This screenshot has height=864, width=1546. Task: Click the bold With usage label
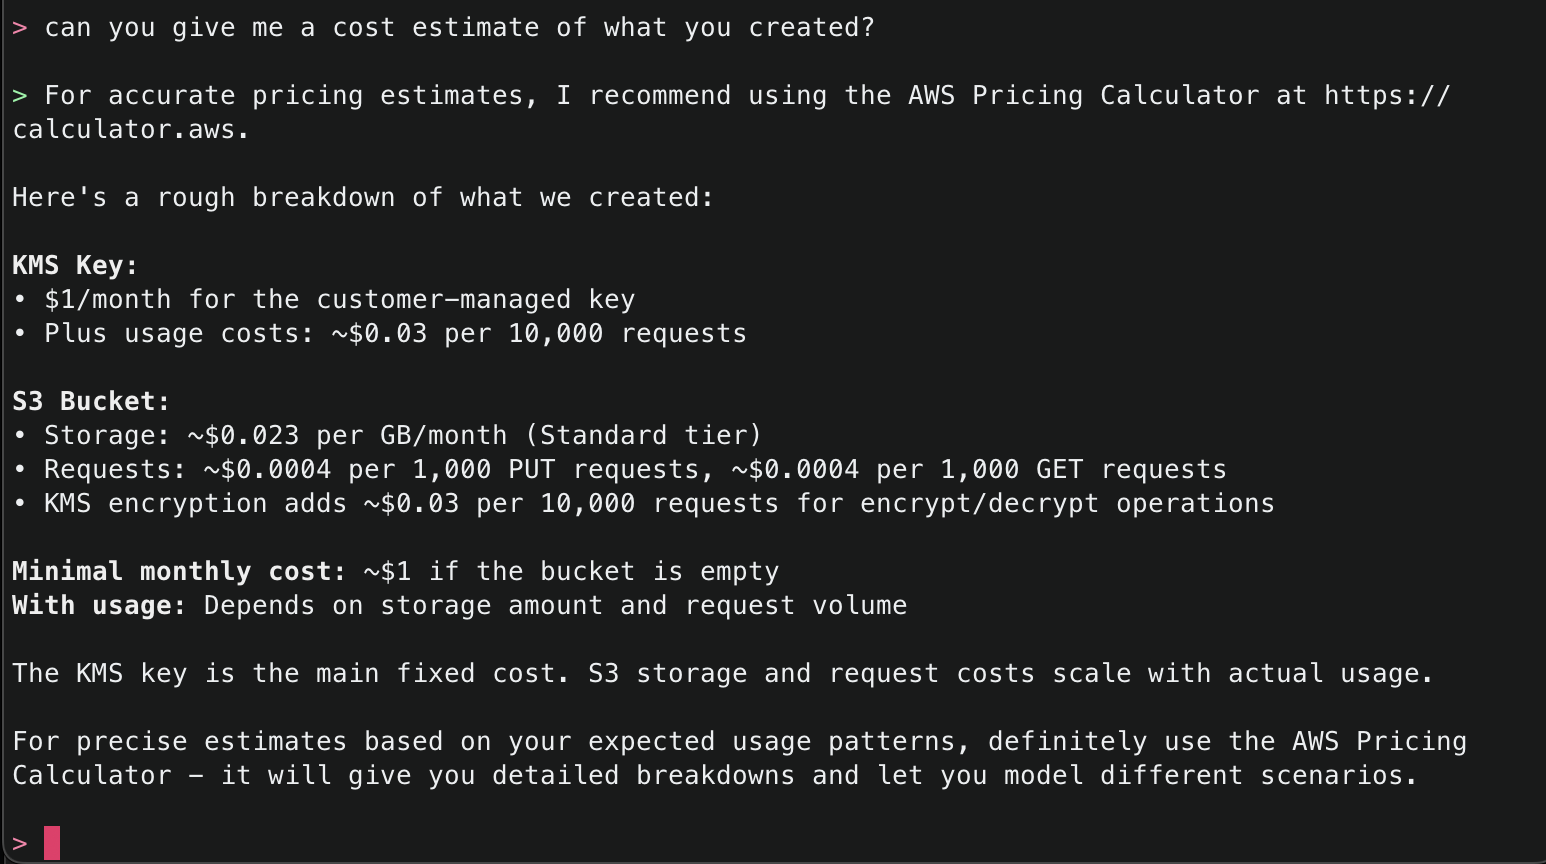pos(99,606)
